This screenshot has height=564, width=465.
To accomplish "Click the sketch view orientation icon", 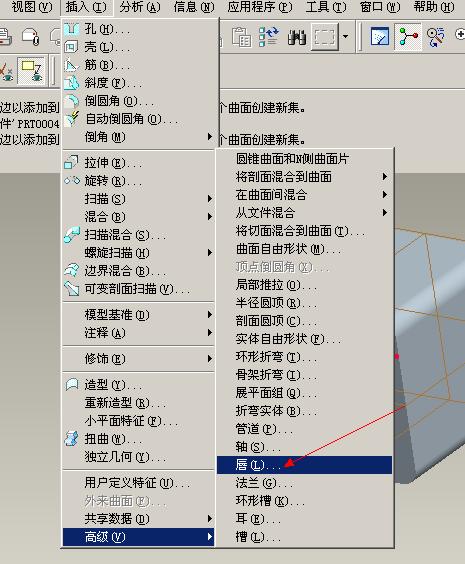I will pos(380,36).
